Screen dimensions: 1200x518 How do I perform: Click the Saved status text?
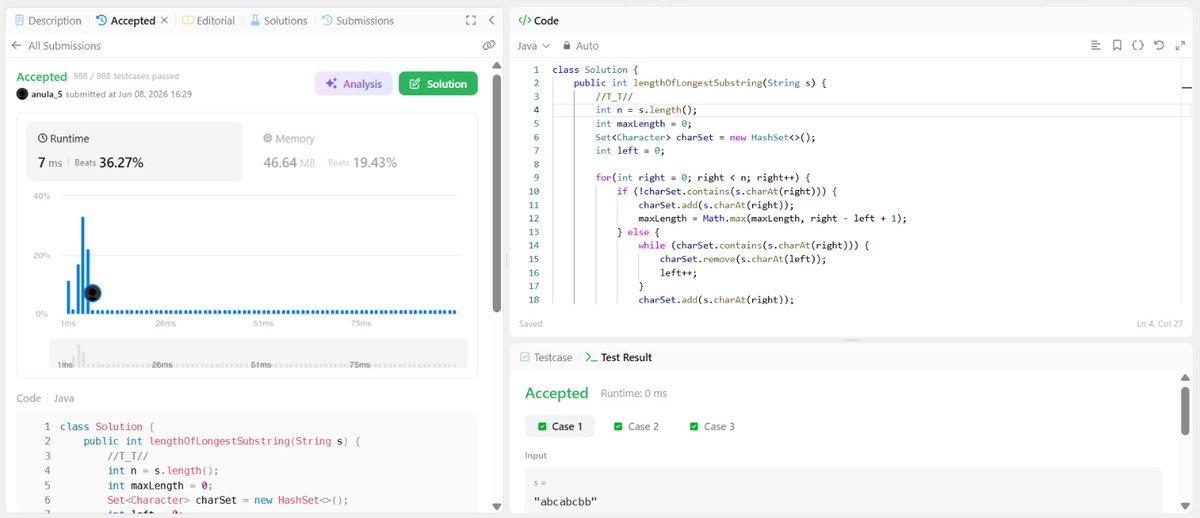[x=530, y=324]
